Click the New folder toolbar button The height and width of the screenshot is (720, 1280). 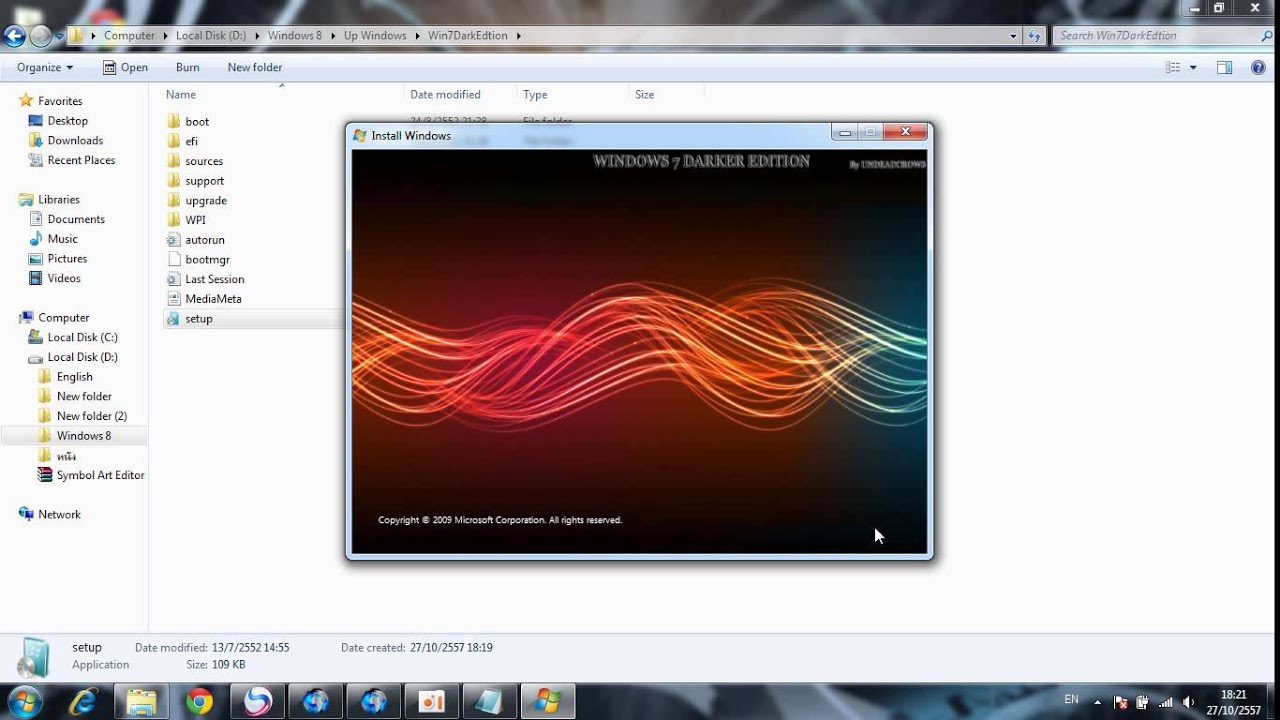click(x=254, y=67)
